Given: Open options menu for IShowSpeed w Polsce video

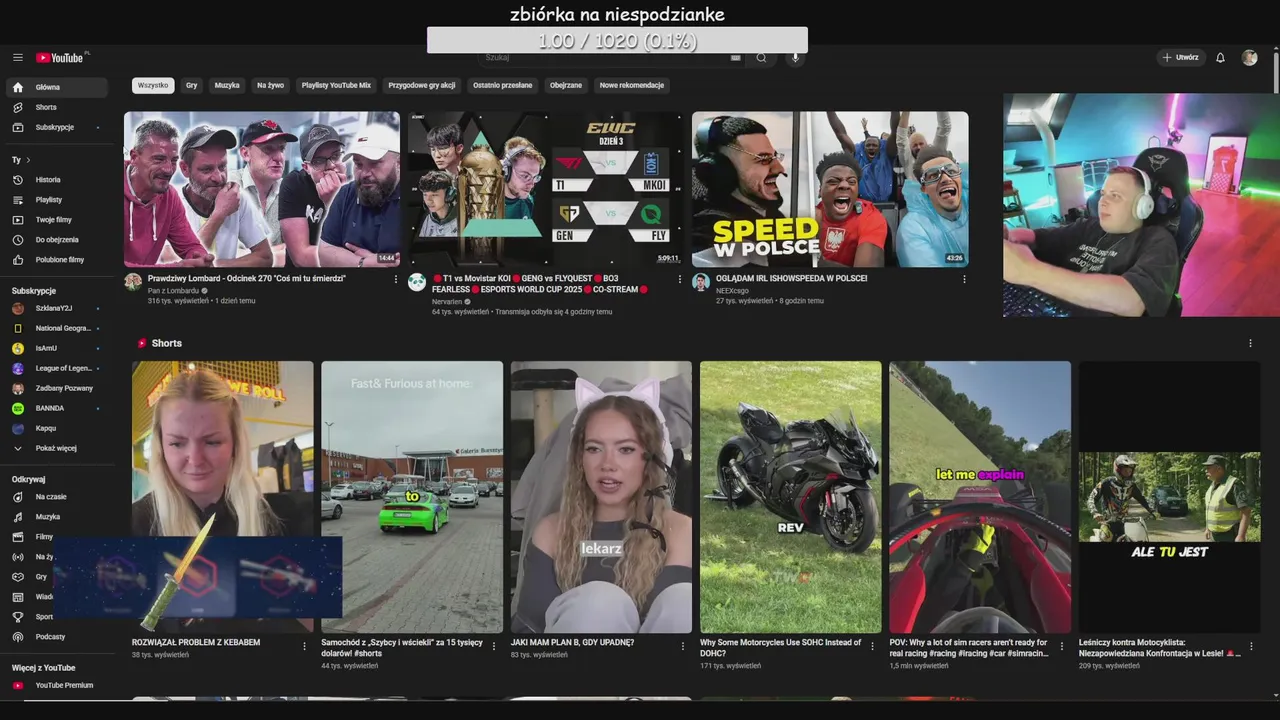Looking at the screenshot, I should click(964, 279).
